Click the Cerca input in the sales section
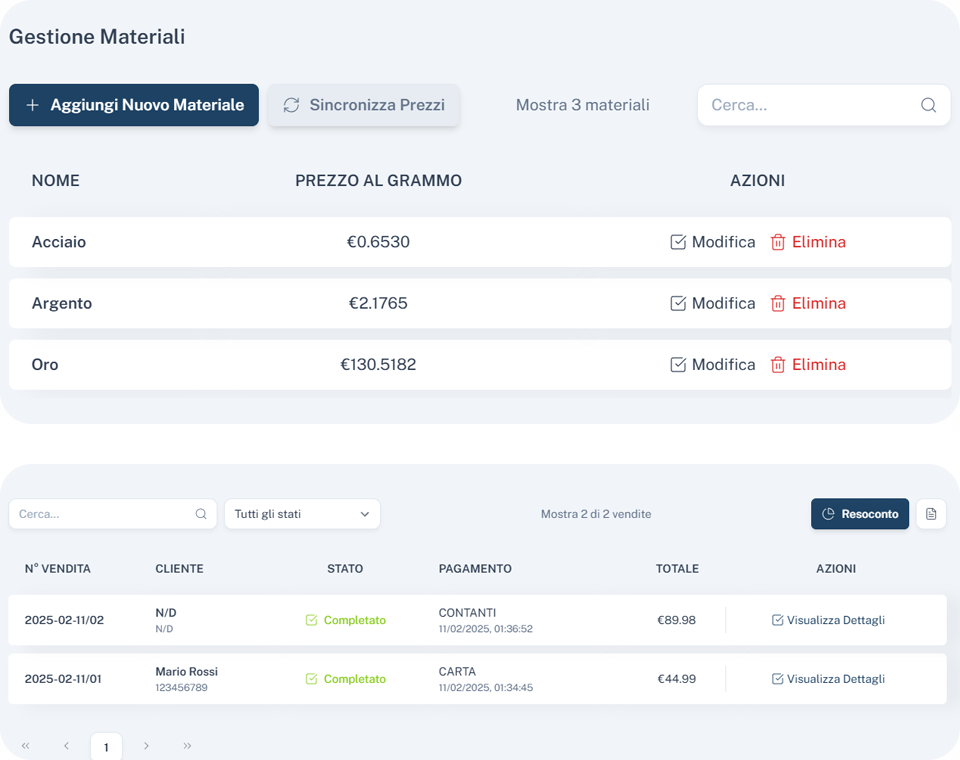Viewport: 960px width, 760px height. tap(100, 513)
